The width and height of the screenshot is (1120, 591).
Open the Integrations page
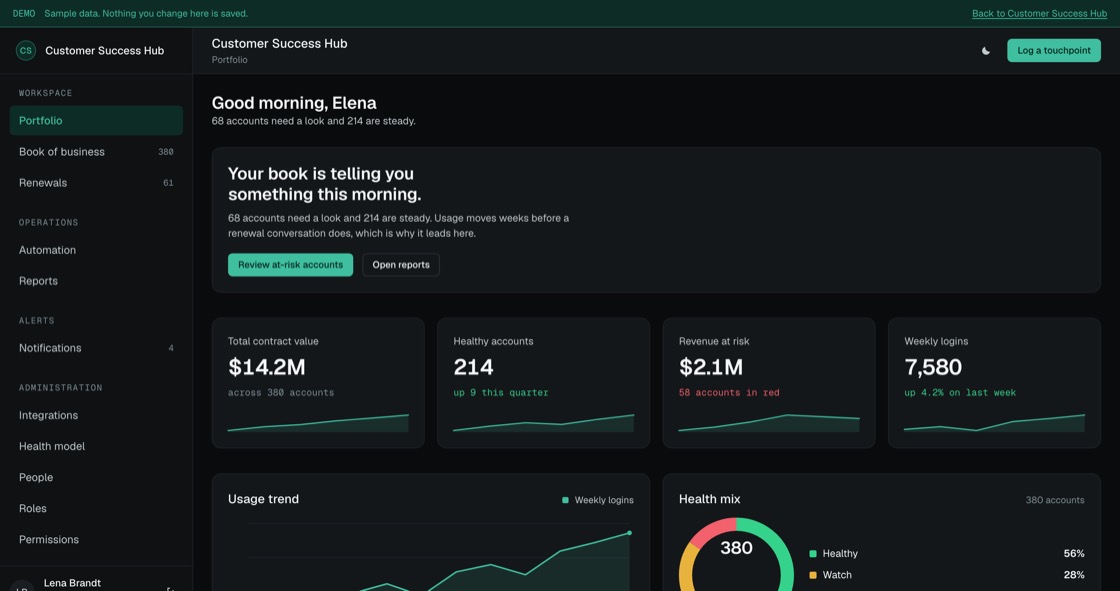[x=96, y=415]
